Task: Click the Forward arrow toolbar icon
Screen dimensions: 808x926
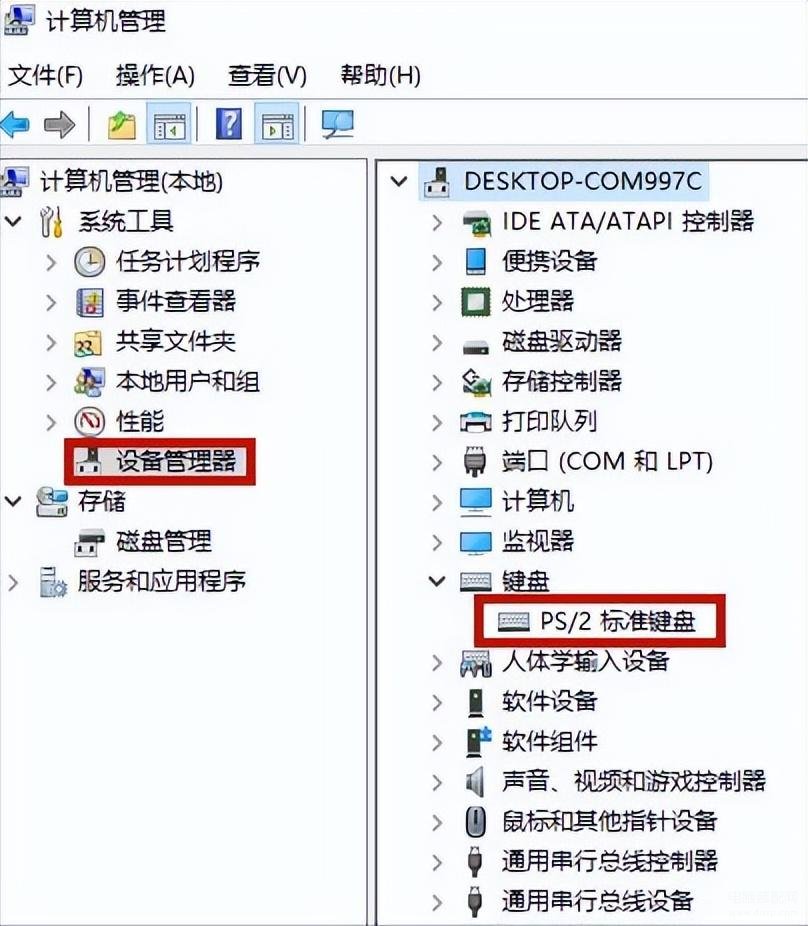Action: point(60,124)
